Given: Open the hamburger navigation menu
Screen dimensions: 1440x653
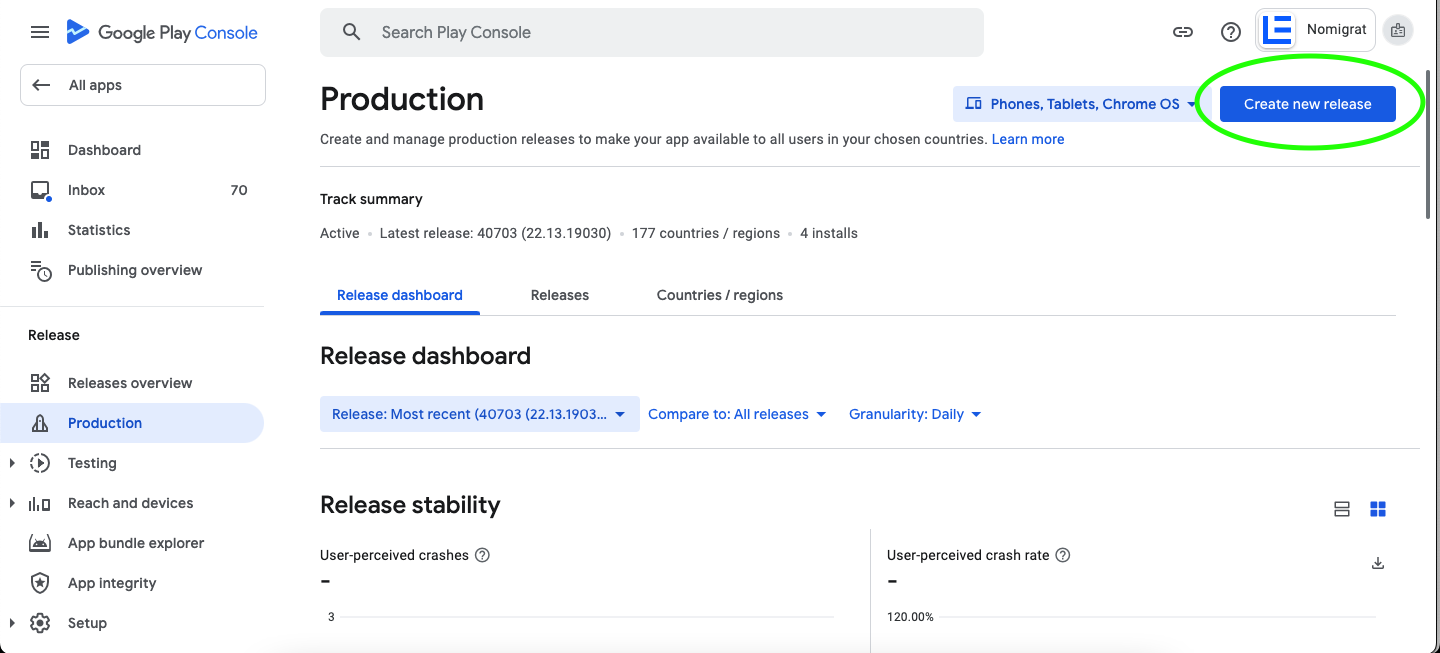Looking at the screenshot, I should click(x=40, y=32).
